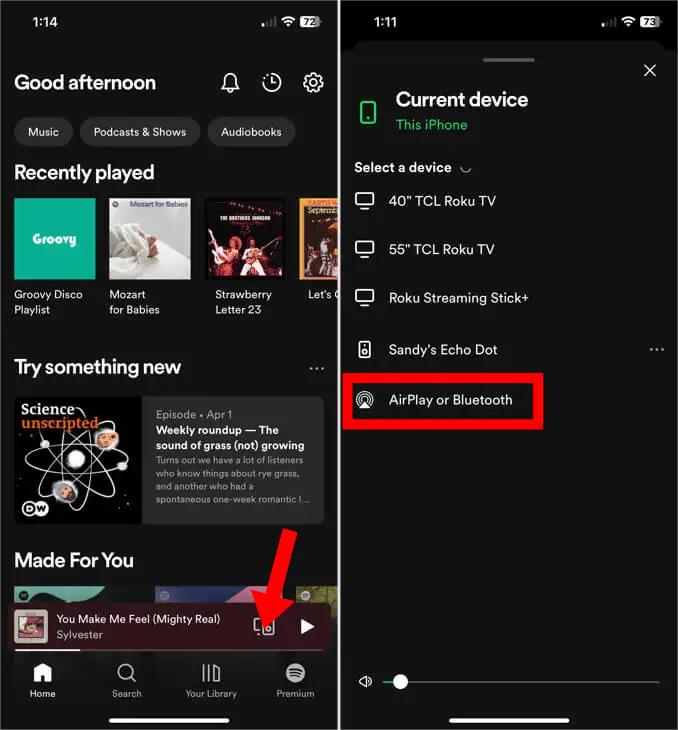Tap the Made For You heading

click(74, 560)
